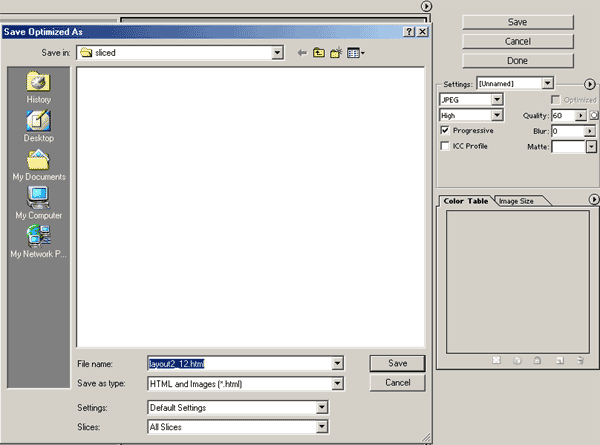Switch to the Image Size tab
The width and height of the screenshot is (600, 445).
516,201
